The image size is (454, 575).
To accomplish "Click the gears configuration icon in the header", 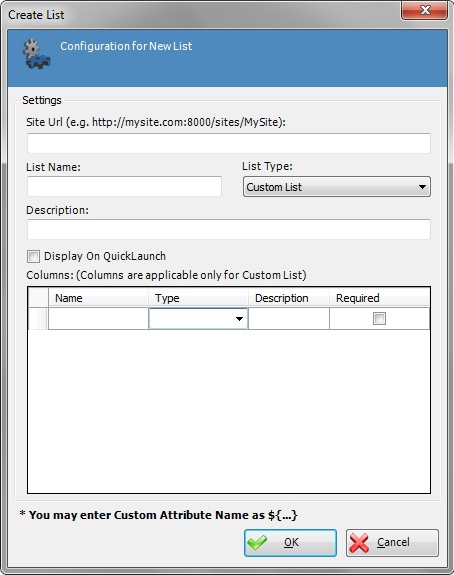I will point(37,54).
